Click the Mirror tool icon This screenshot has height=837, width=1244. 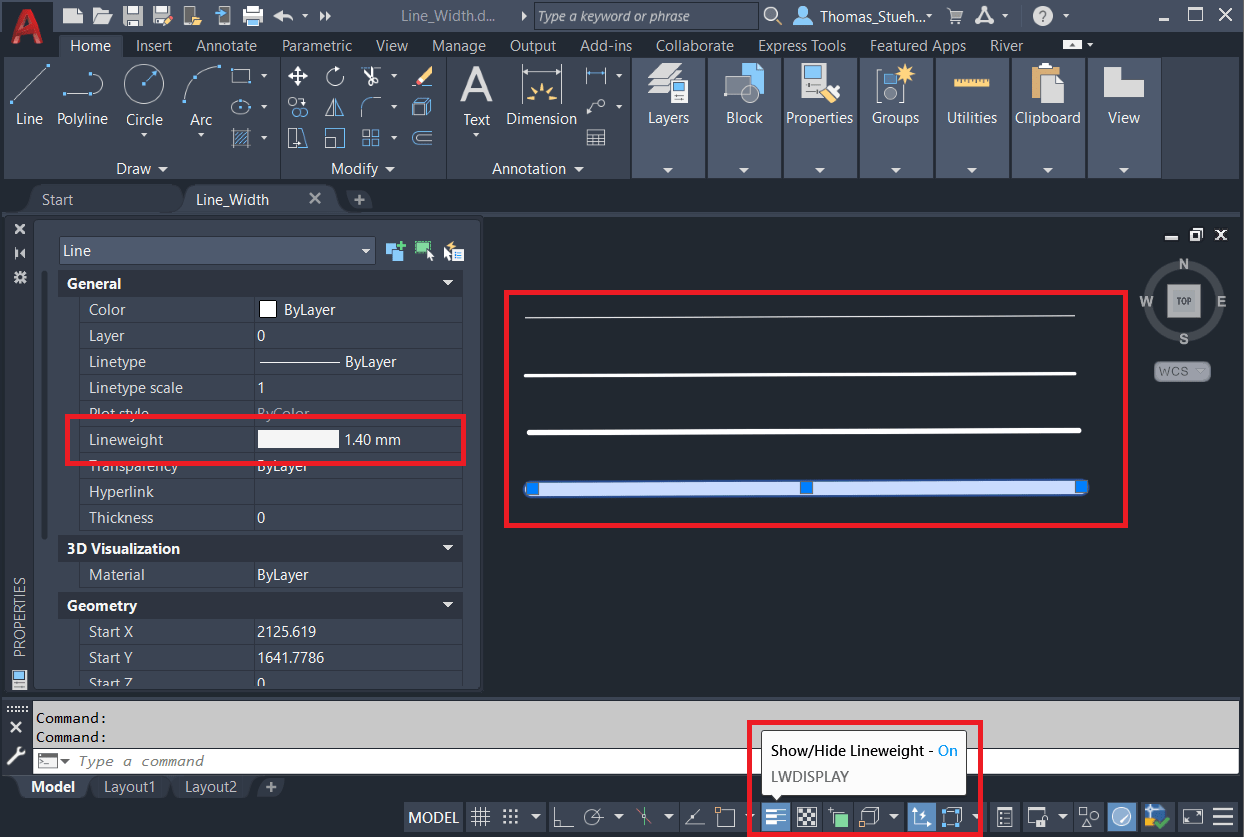point(335,107)
